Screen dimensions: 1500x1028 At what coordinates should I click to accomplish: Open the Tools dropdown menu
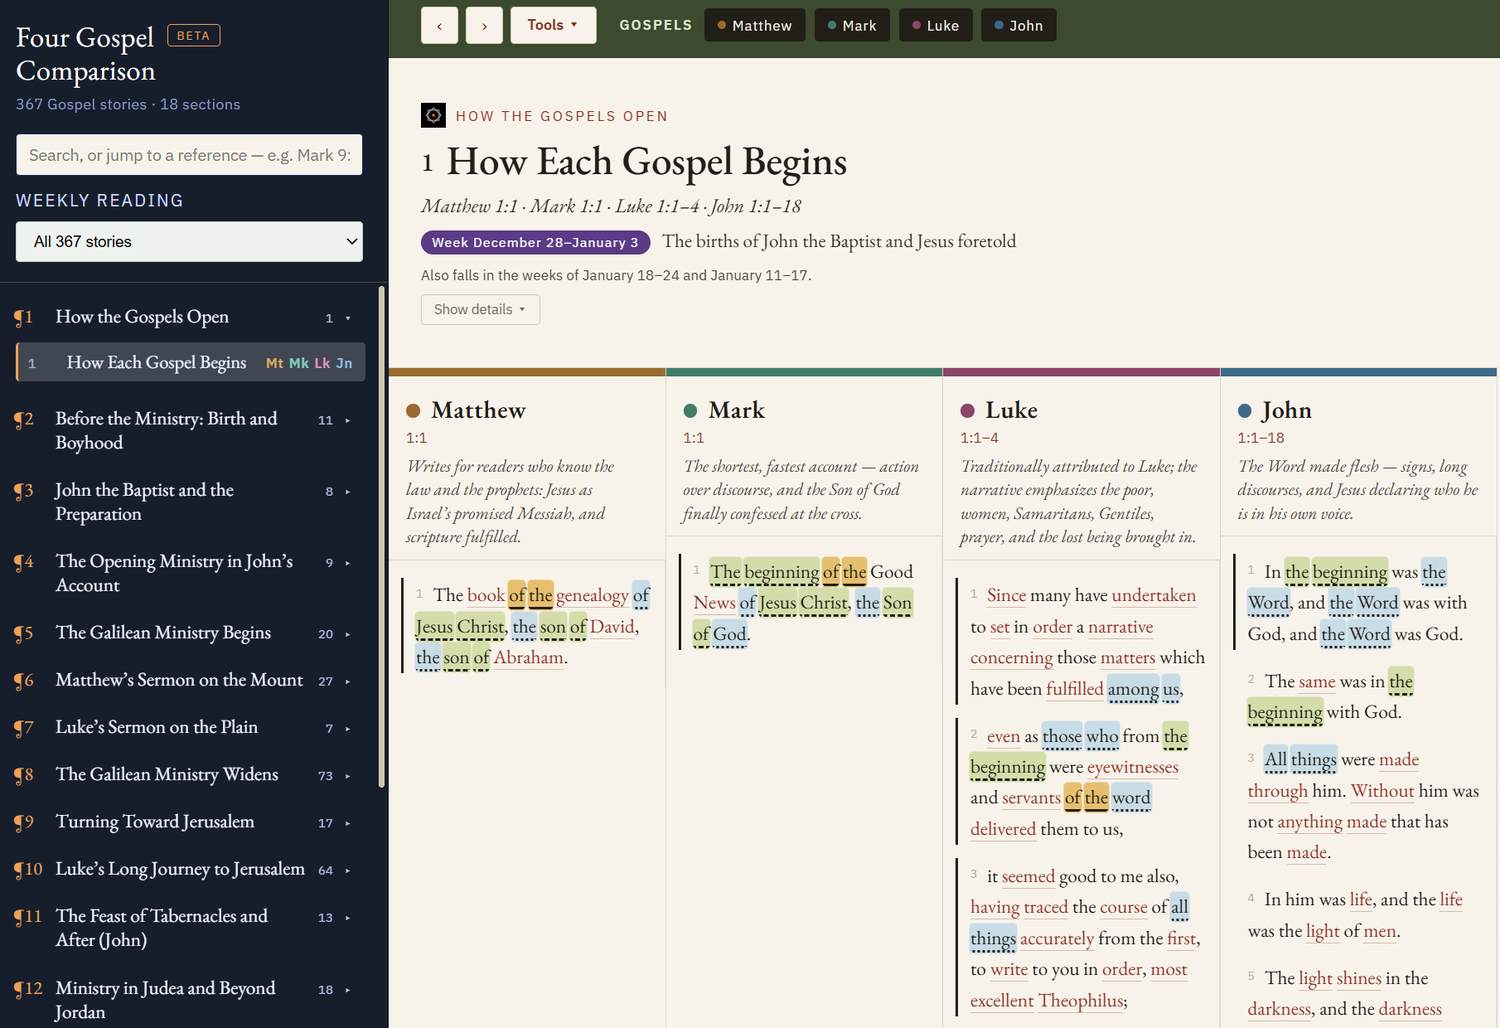click(x=553, y=25)
